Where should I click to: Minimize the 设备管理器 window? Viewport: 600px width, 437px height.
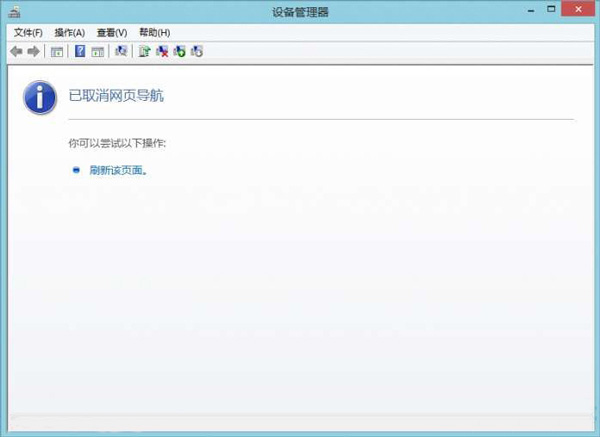[531, 11]
